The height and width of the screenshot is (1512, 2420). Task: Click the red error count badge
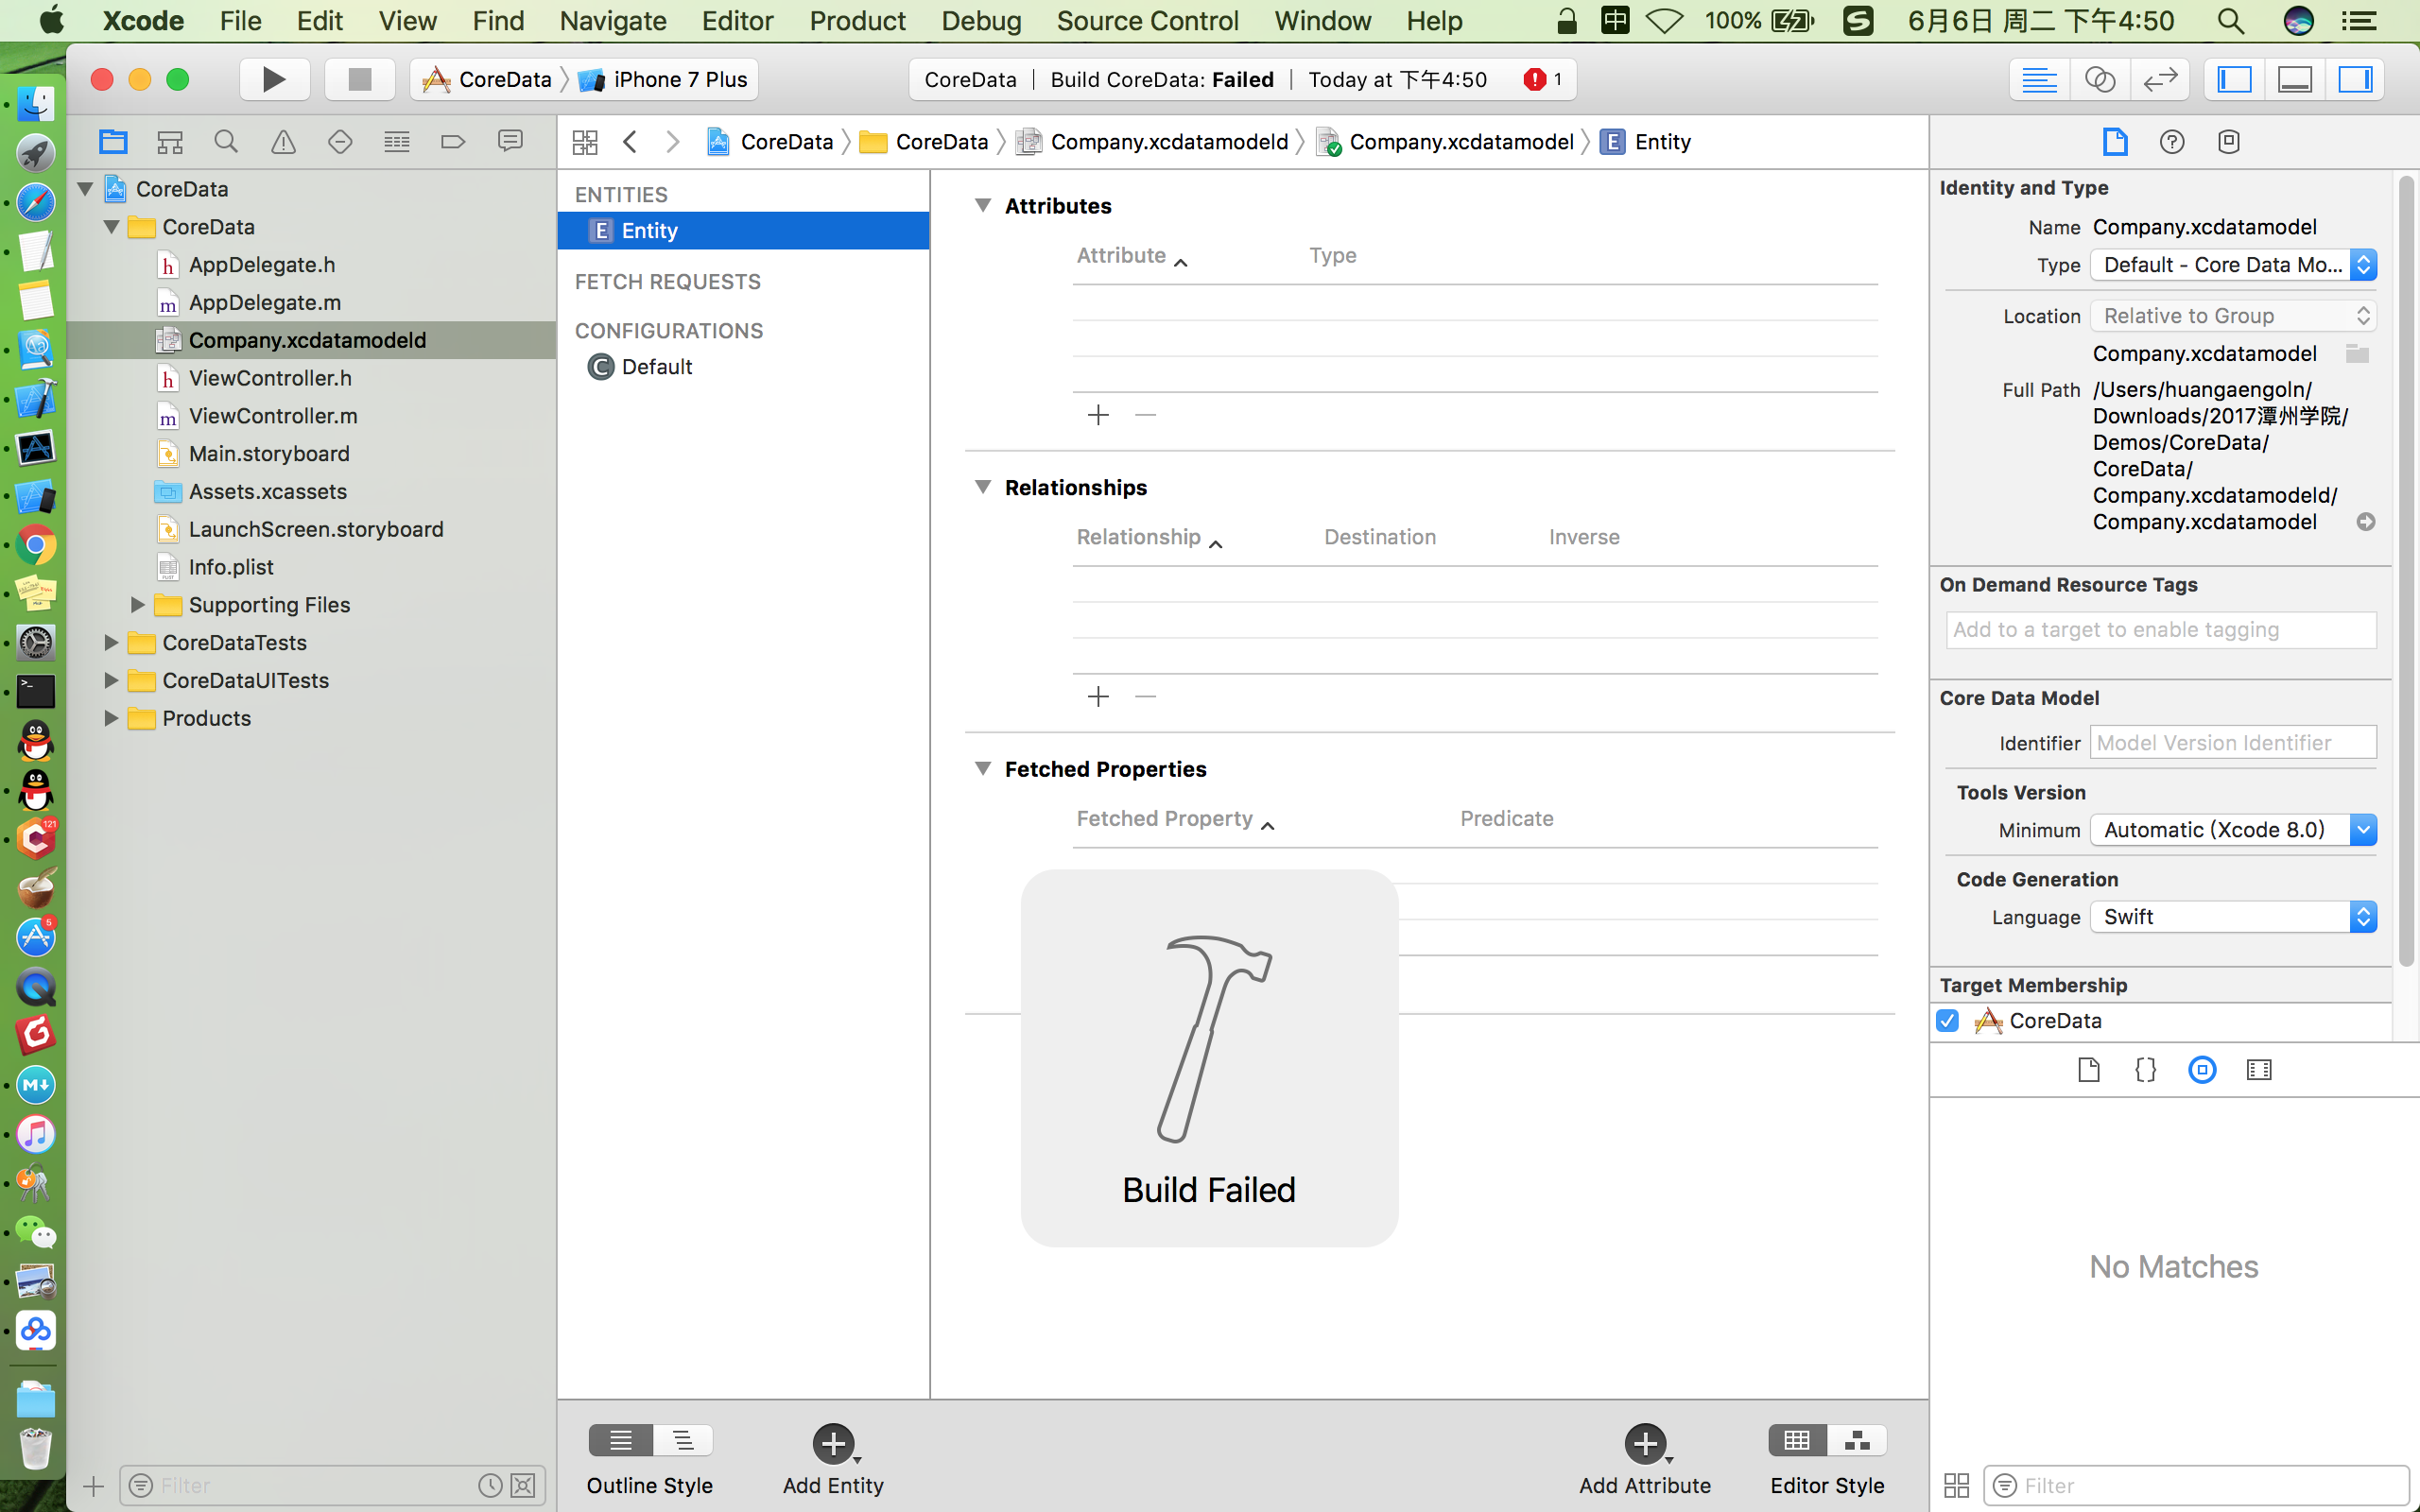click(x=1542, y=79)
